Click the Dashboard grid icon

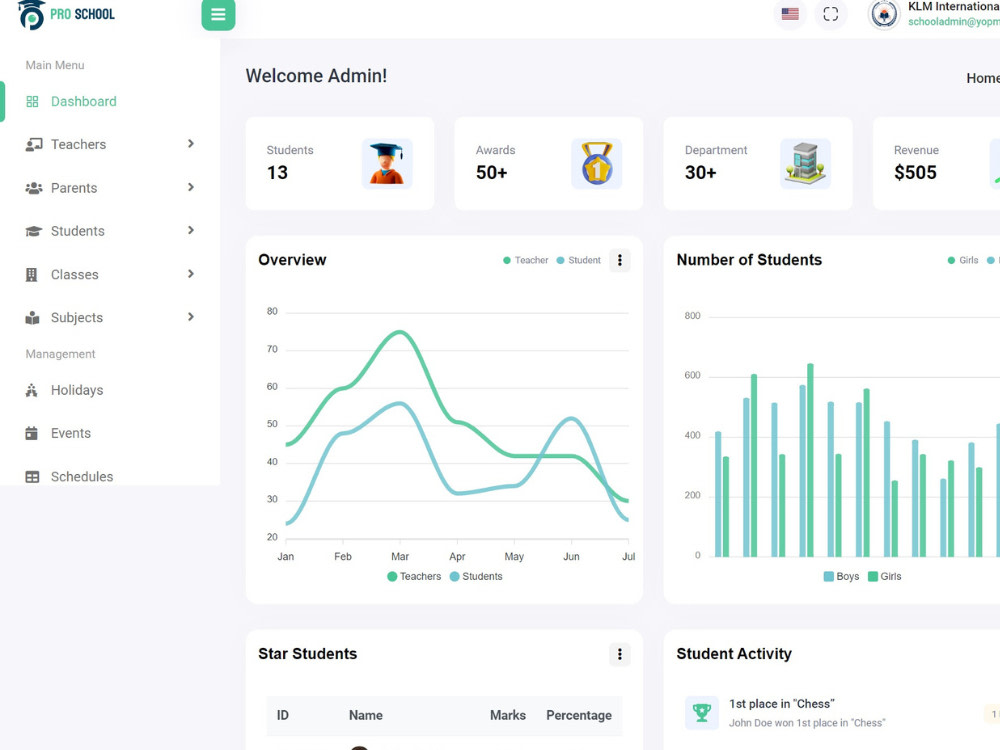click(x=32, y=101)
